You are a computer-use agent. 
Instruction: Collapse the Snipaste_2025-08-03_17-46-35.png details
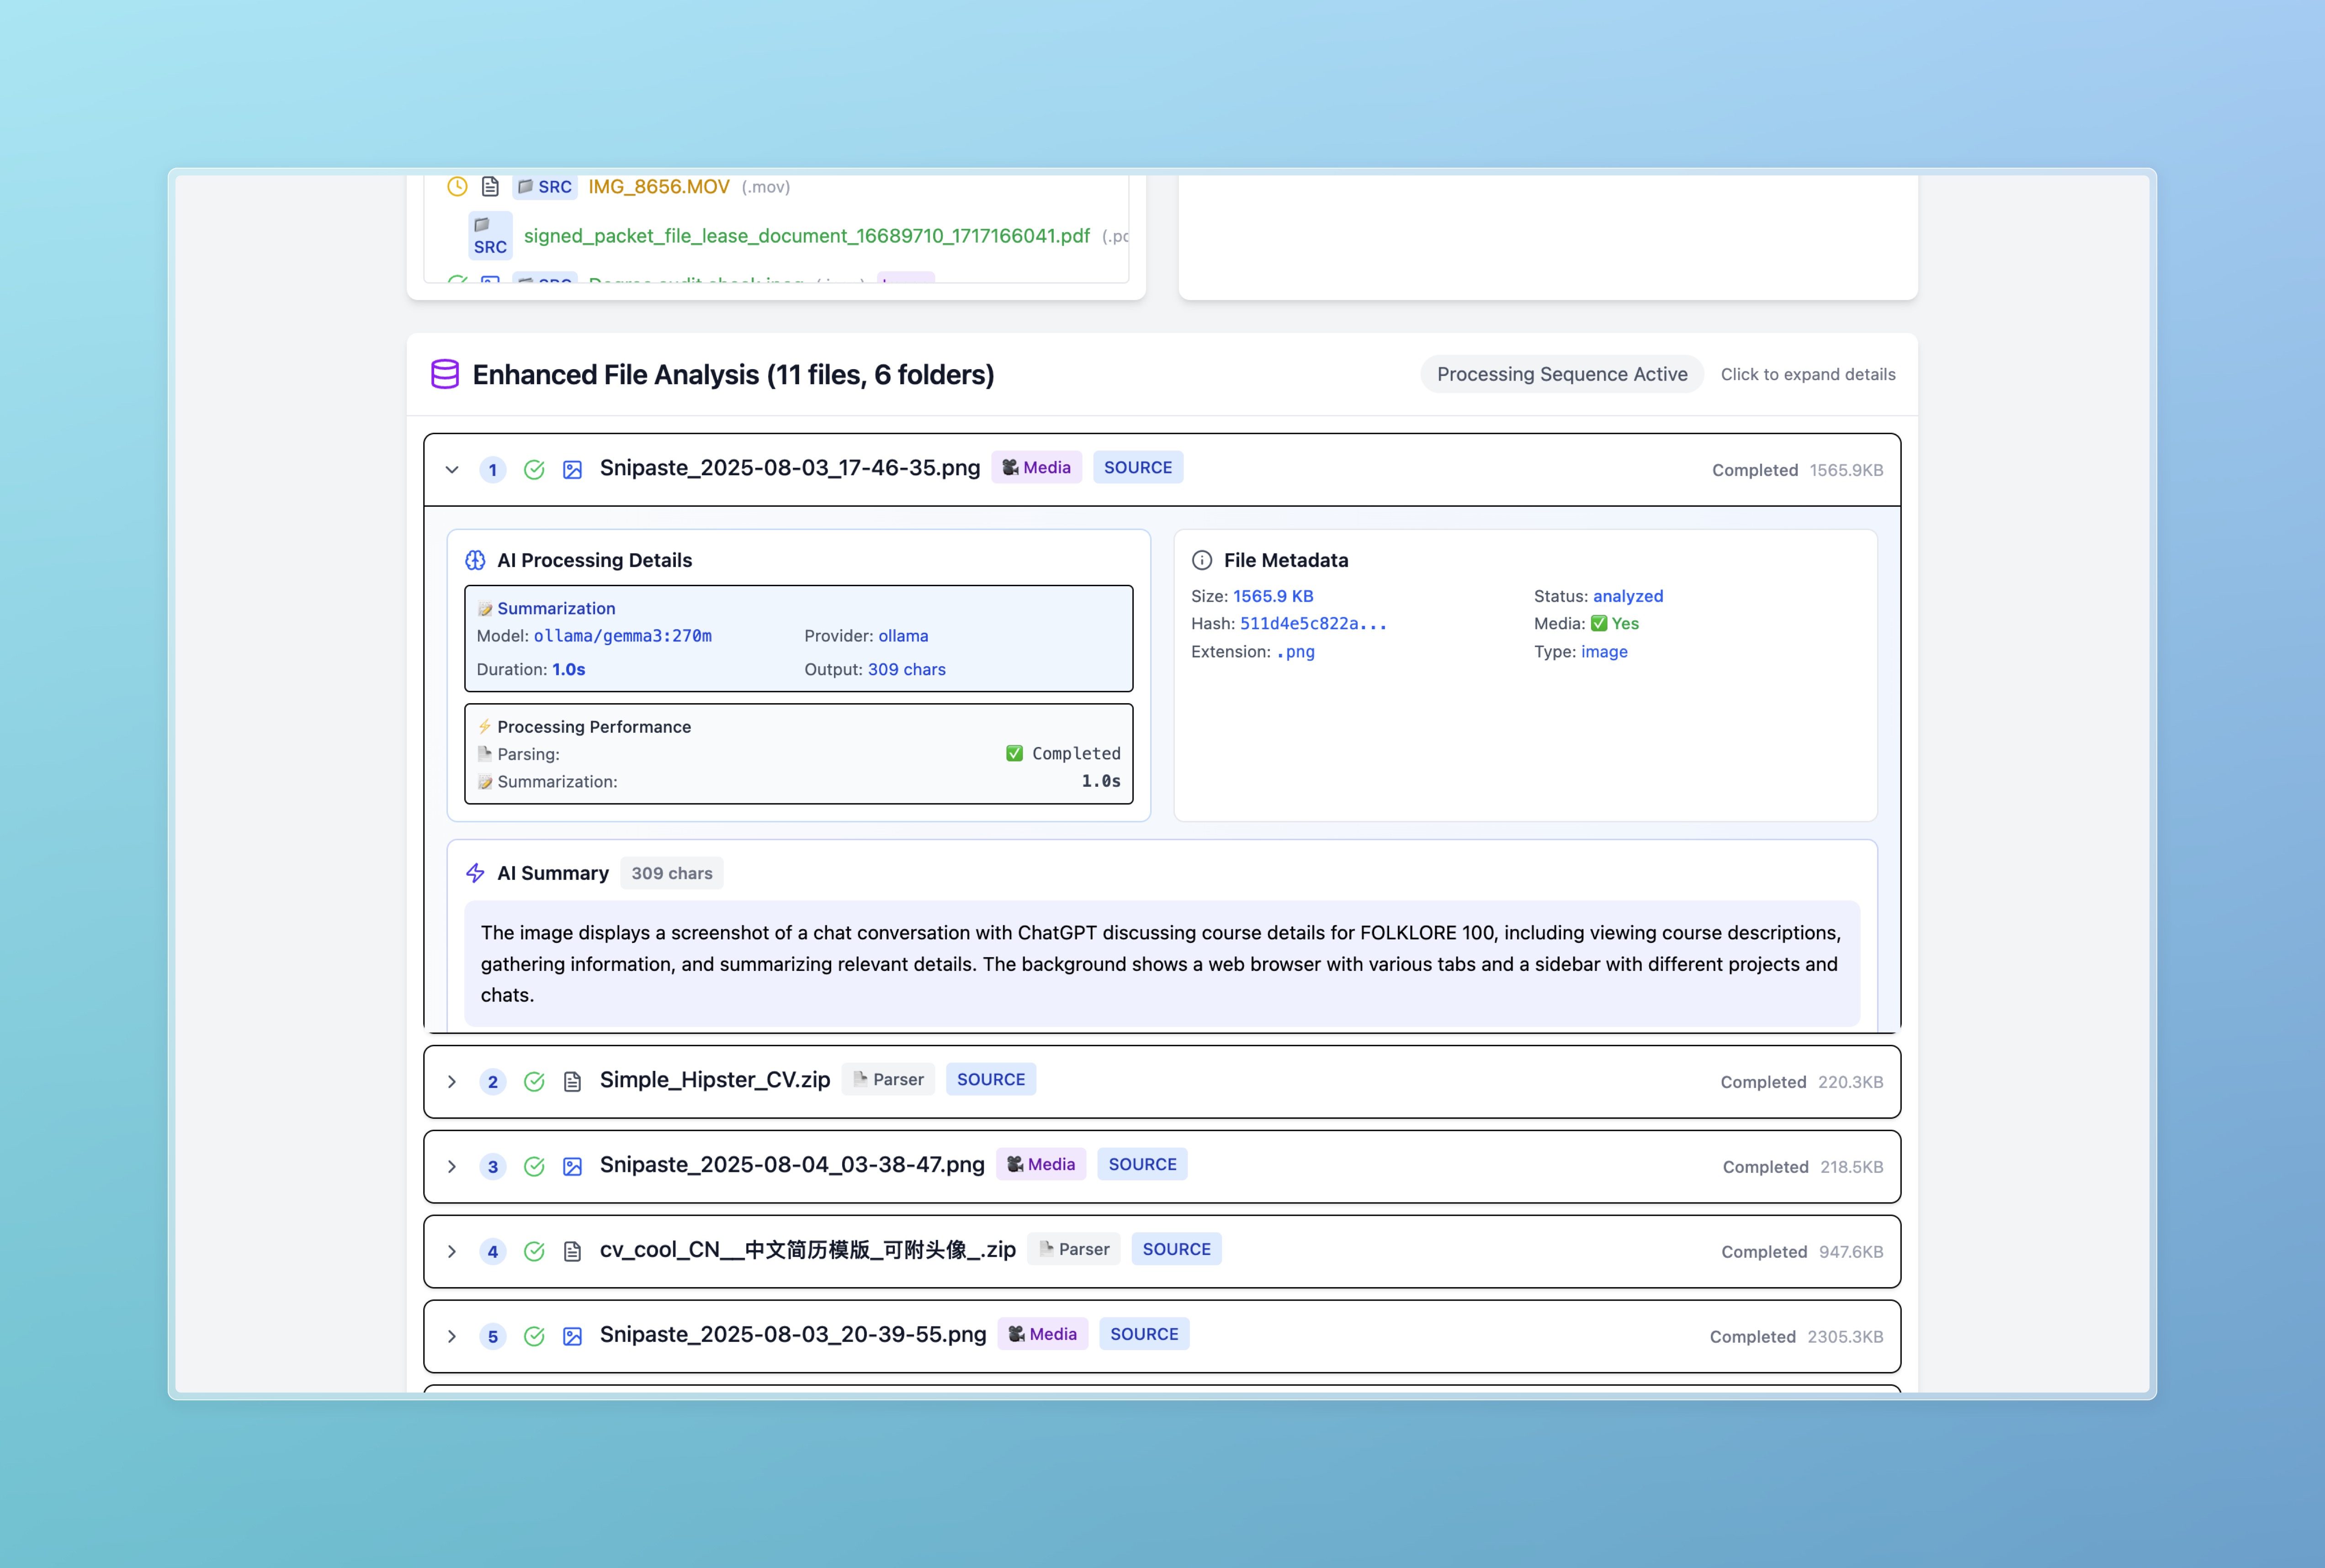point(452,470)
